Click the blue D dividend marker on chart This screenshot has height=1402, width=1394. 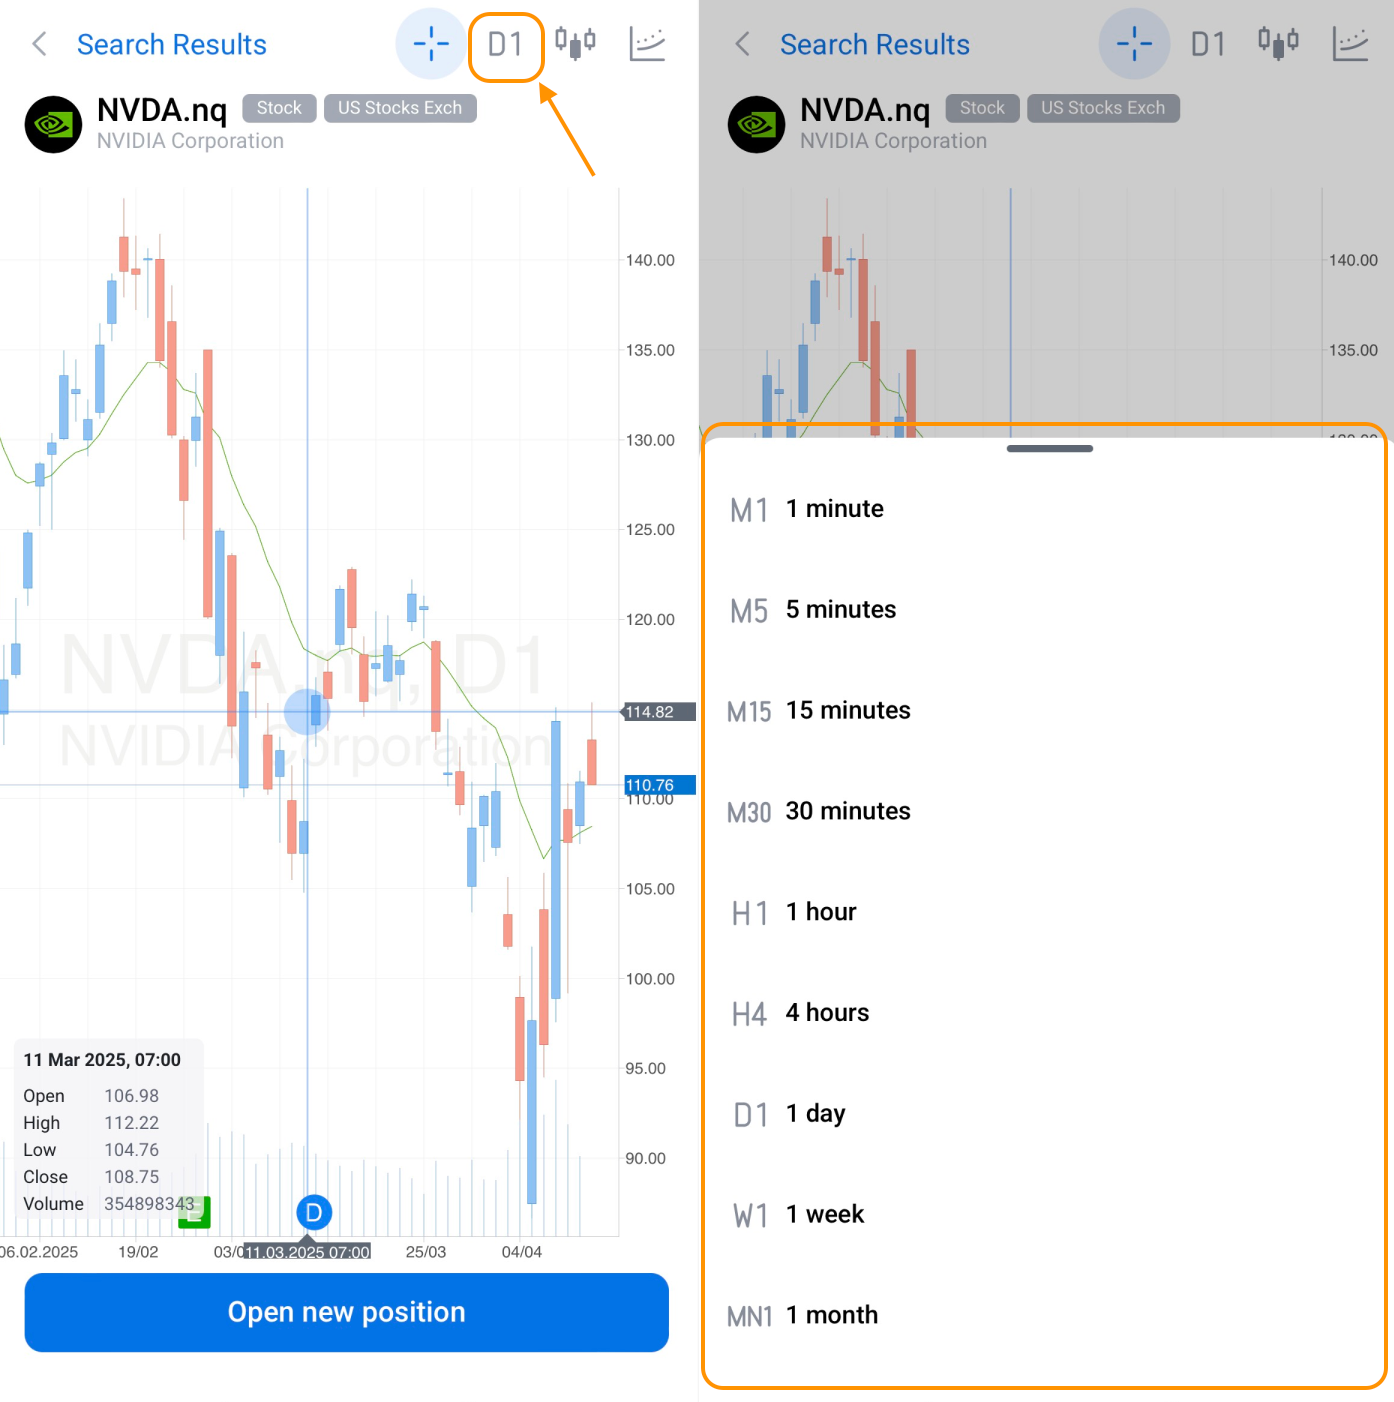(314, 1213)
